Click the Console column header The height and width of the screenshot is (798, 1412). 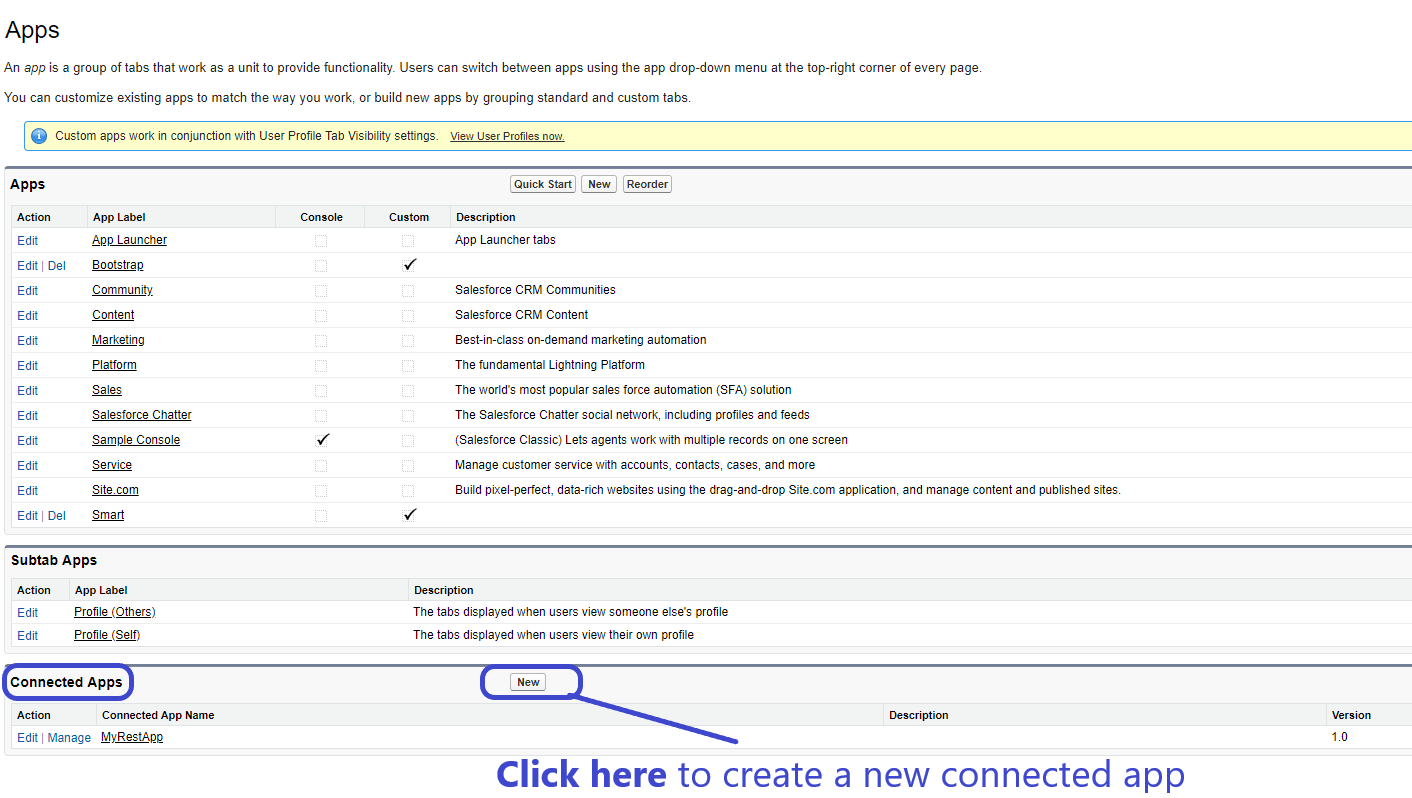(321, 217)
